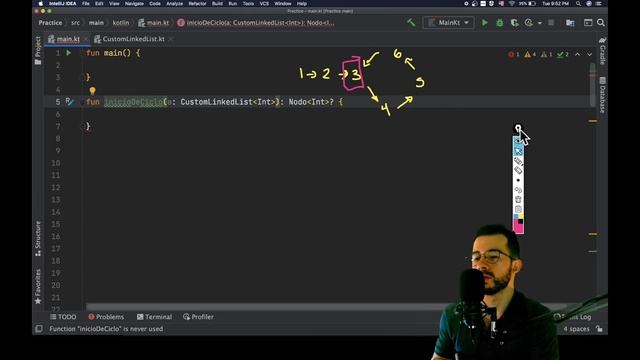Click the gray Stop button in toolbar

[551, 23]
